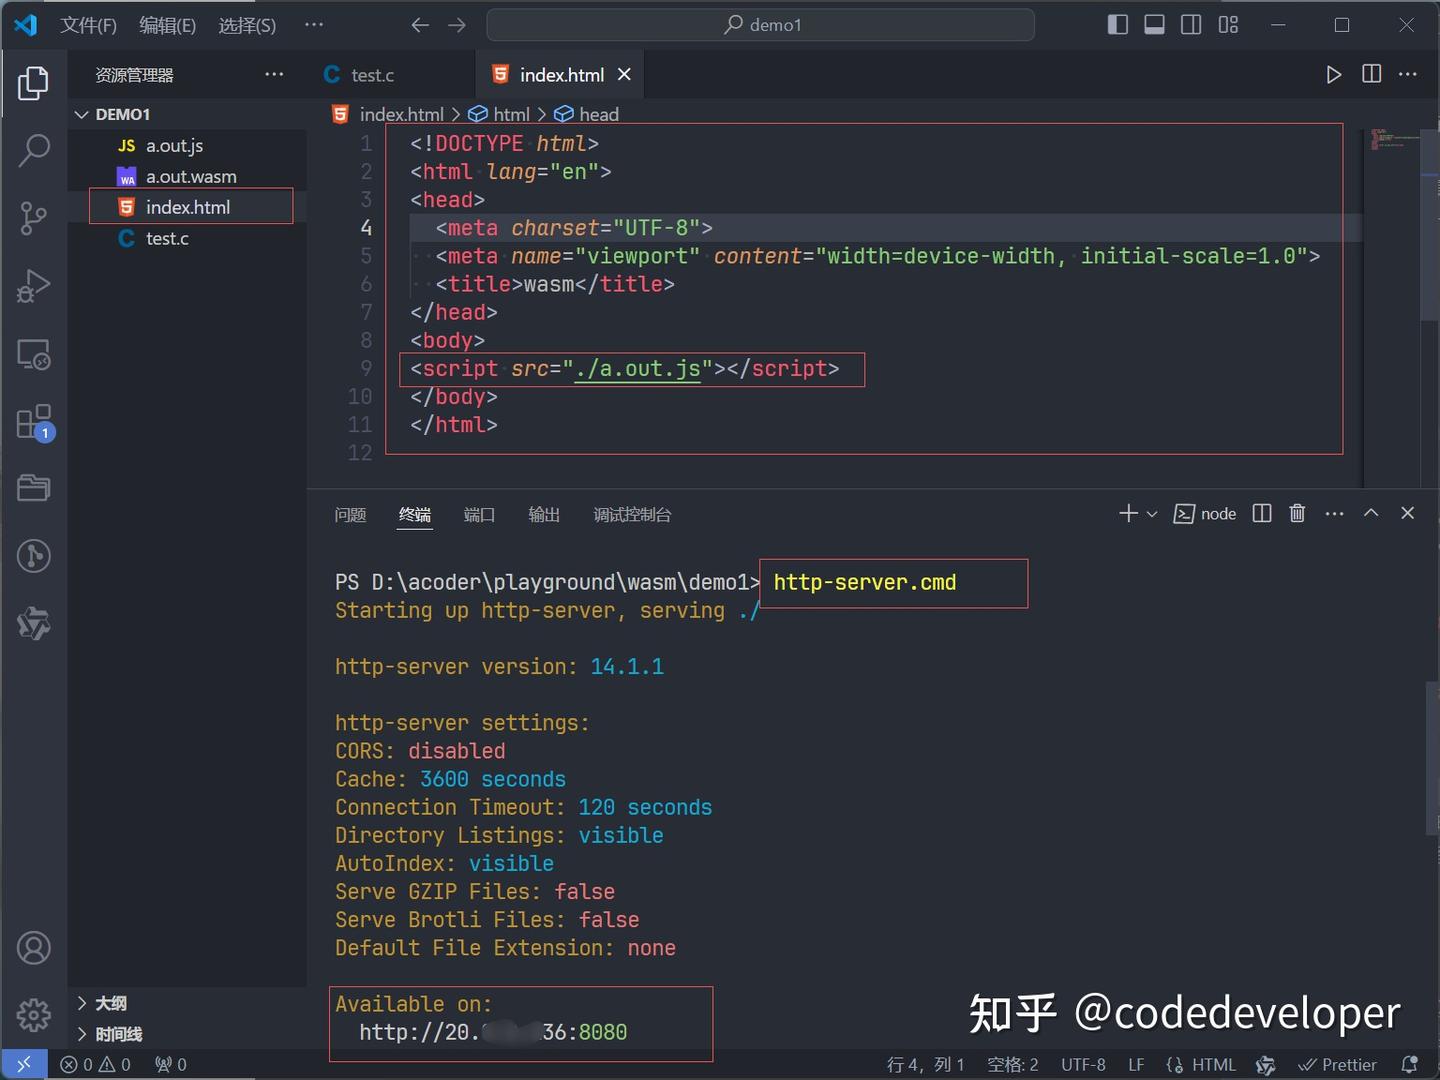Open the 调试控制台 panel tab
The width and height of the screenshot is (1440, 1080).
632,514
